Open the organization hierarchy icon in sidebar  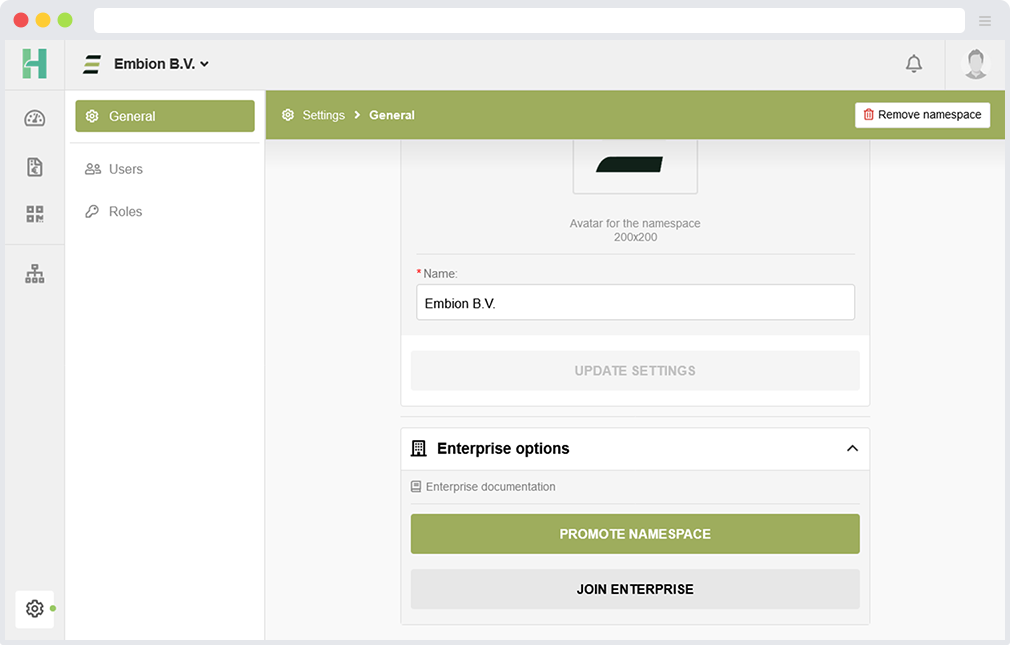coord(35,274)
